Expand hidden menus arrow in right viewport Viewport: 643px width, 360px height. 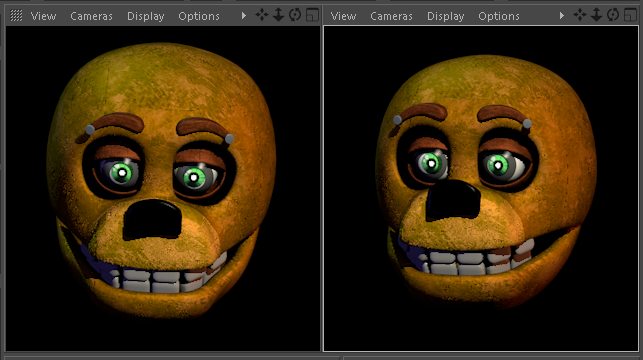click(x=562, y=16)
